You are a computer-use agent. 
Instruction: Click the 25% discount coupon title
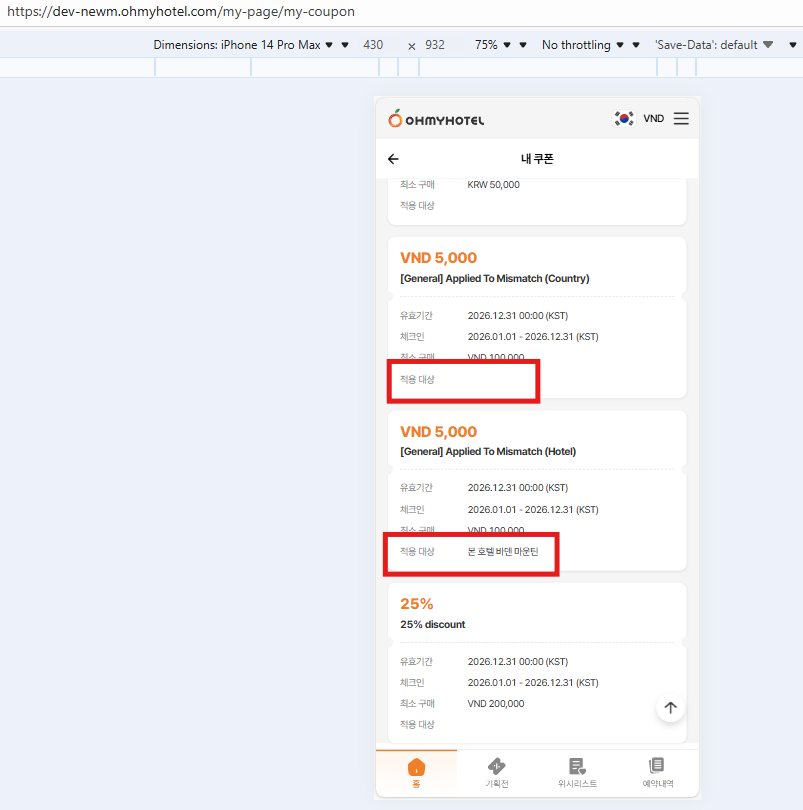pyautogui.click(x=433, y=625)
